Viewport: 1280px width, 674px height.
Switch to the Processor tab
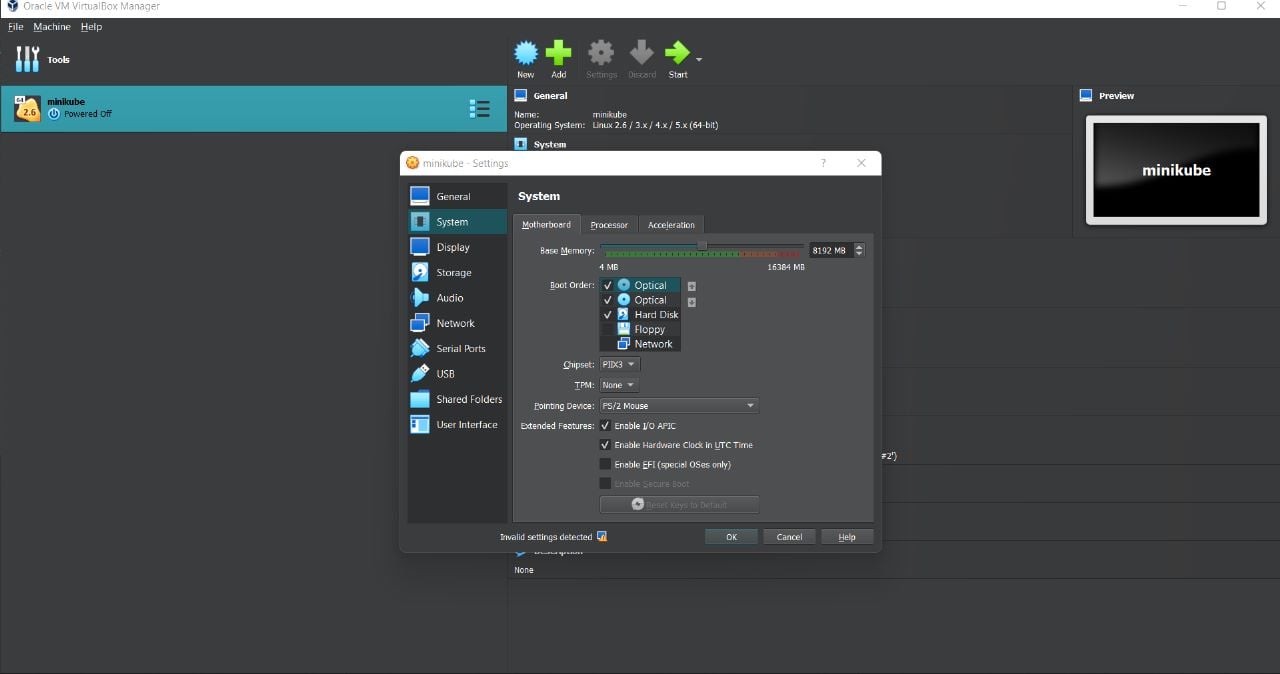609,225
